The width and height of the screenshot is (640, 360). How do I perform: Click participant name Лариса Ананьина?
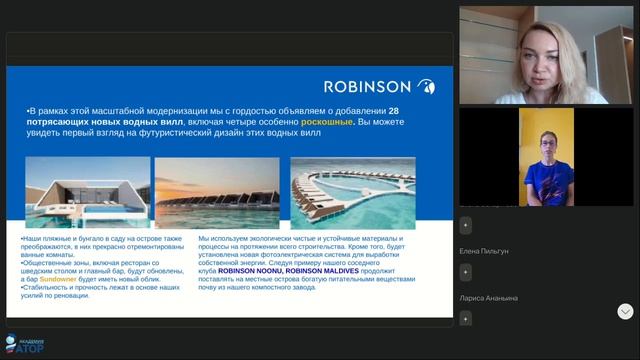(x=489, y=298)
